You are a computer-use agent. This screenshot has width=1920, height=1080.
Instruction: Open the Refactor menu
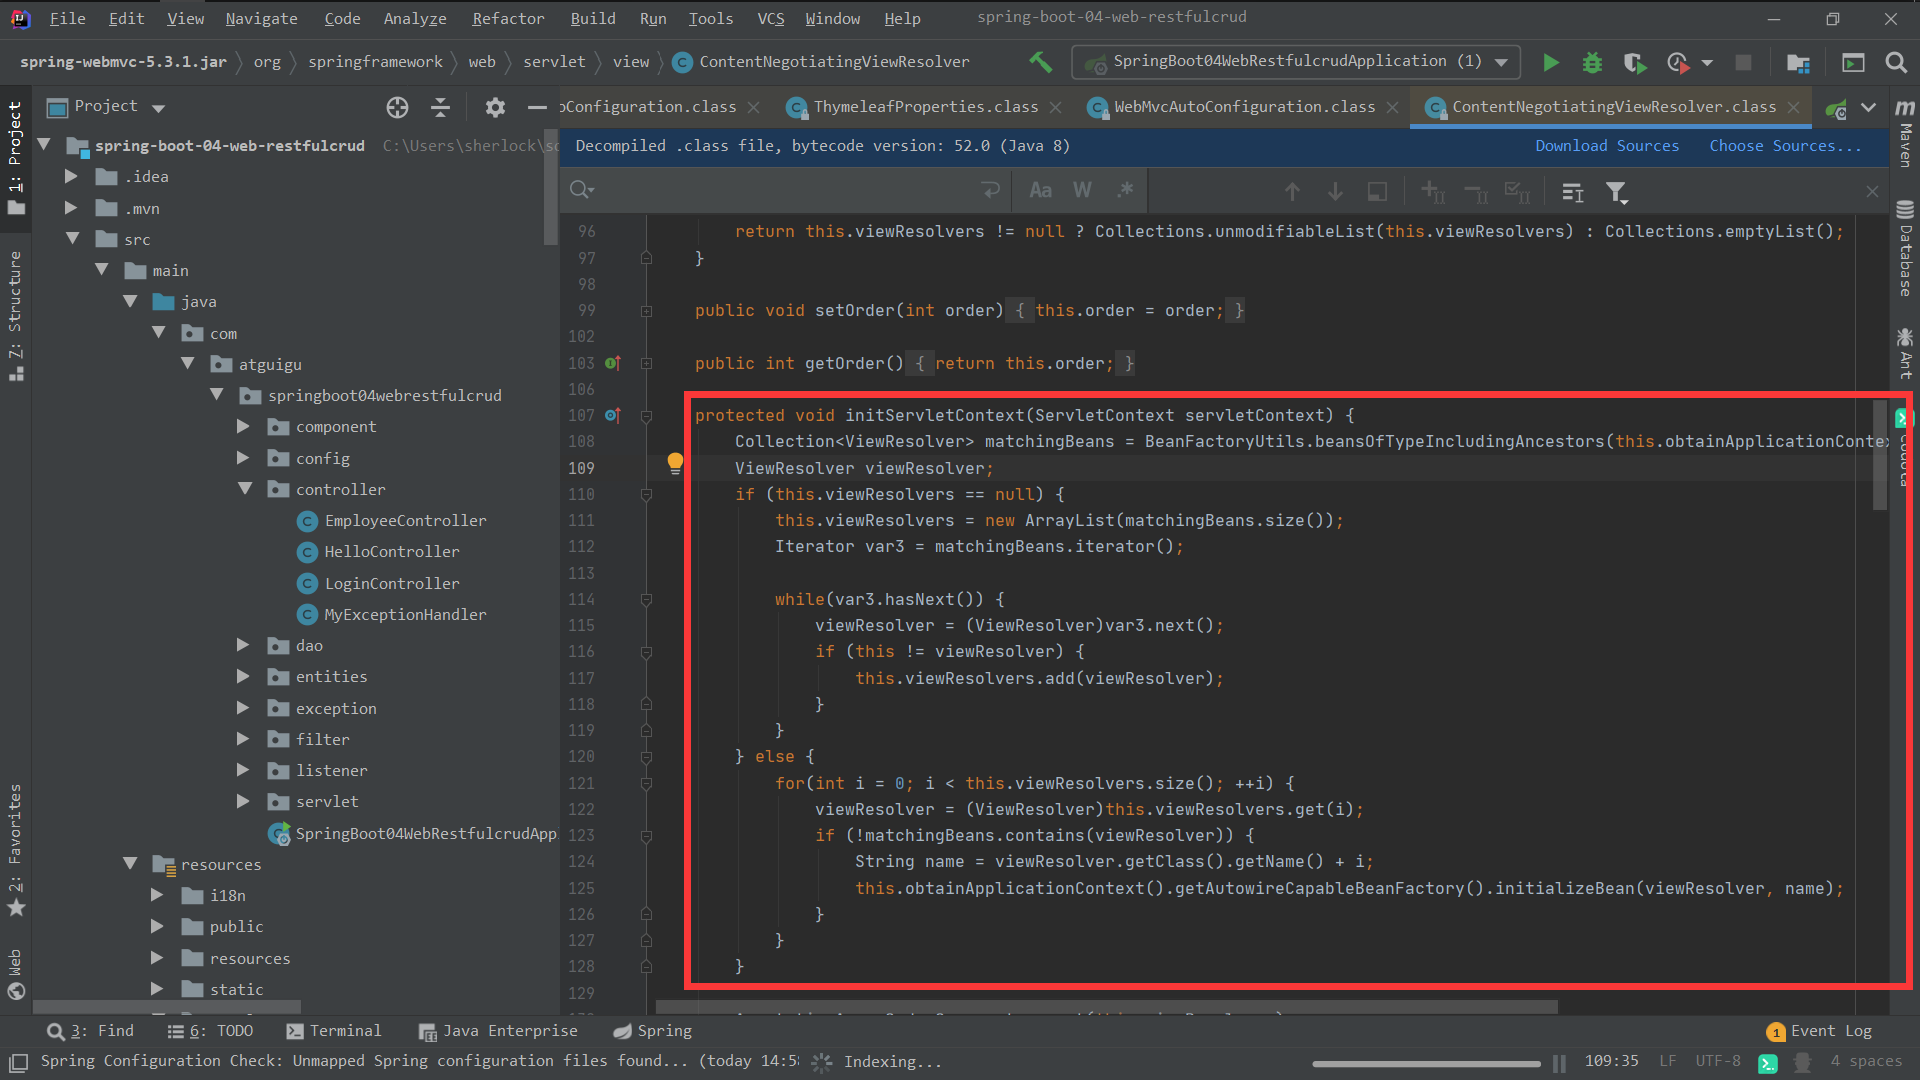507,18
